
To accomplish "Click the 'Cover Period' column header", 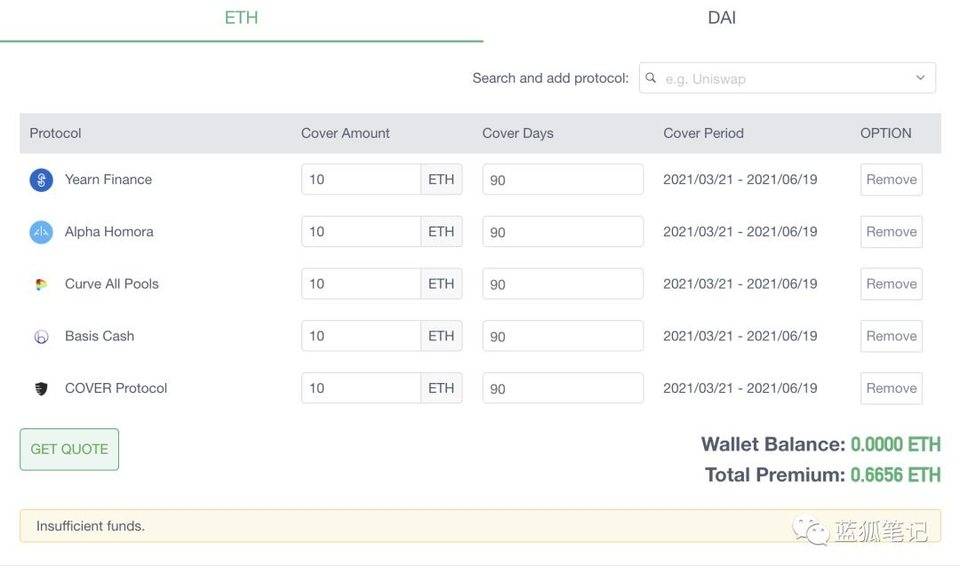I will pyautogui.click(x=703, y=133).
